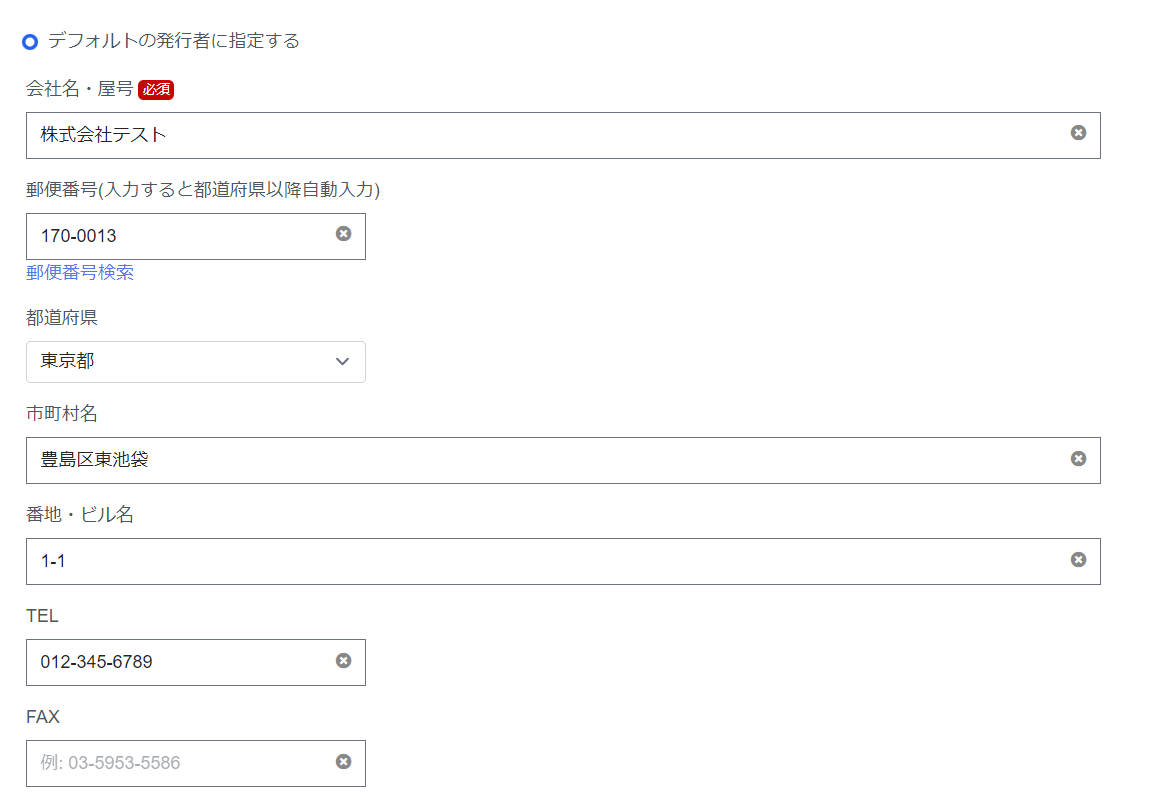
Task: Clear the postal code field
Action: pos(343,234)
